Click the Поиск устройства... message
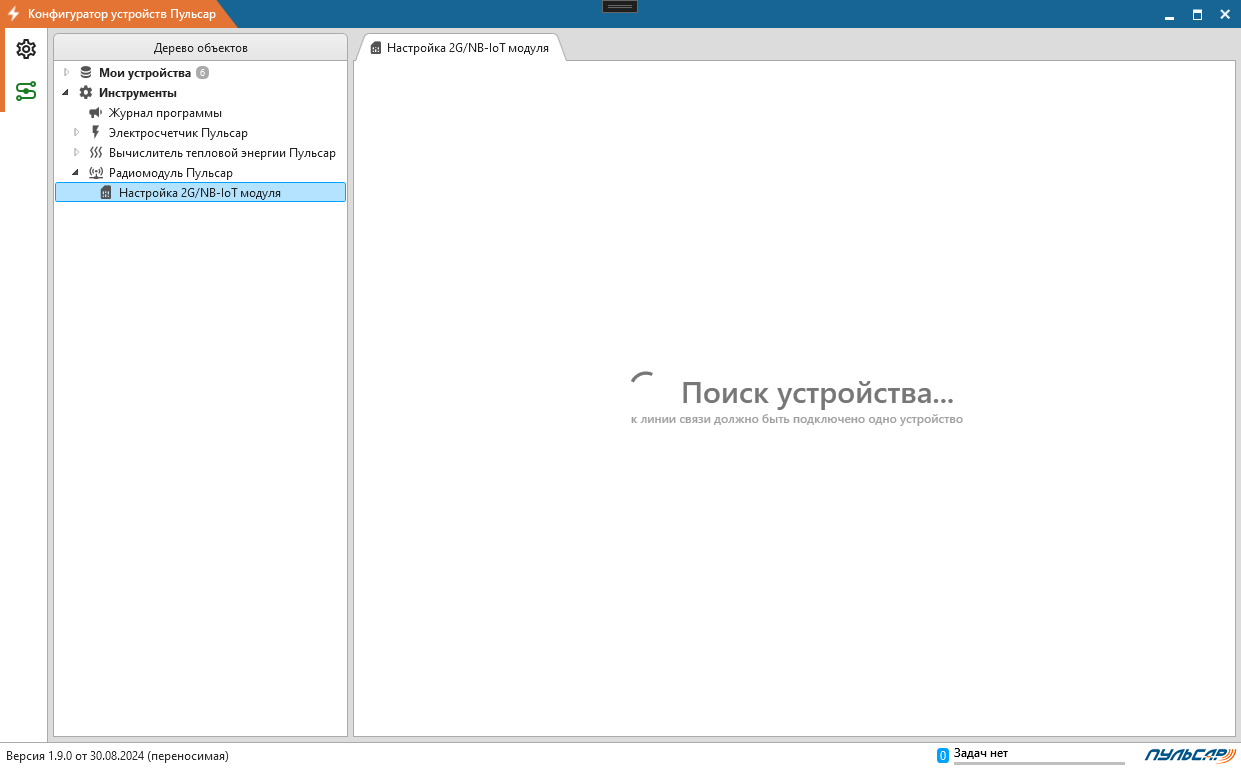Screen dimensions: 1241x768 [818, 392]
